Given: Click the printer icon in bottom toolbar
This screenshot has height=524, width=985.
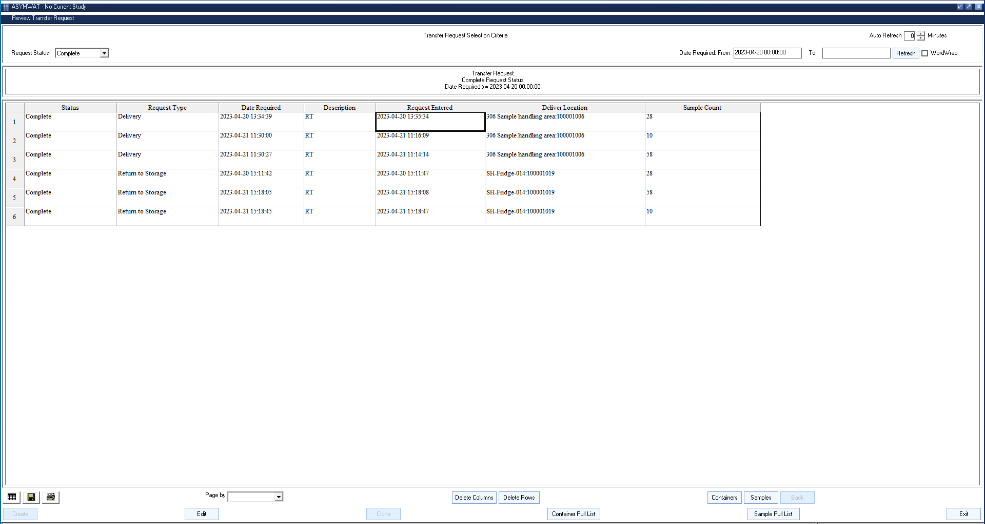Looking at the screenshot, I should [52, 497].
